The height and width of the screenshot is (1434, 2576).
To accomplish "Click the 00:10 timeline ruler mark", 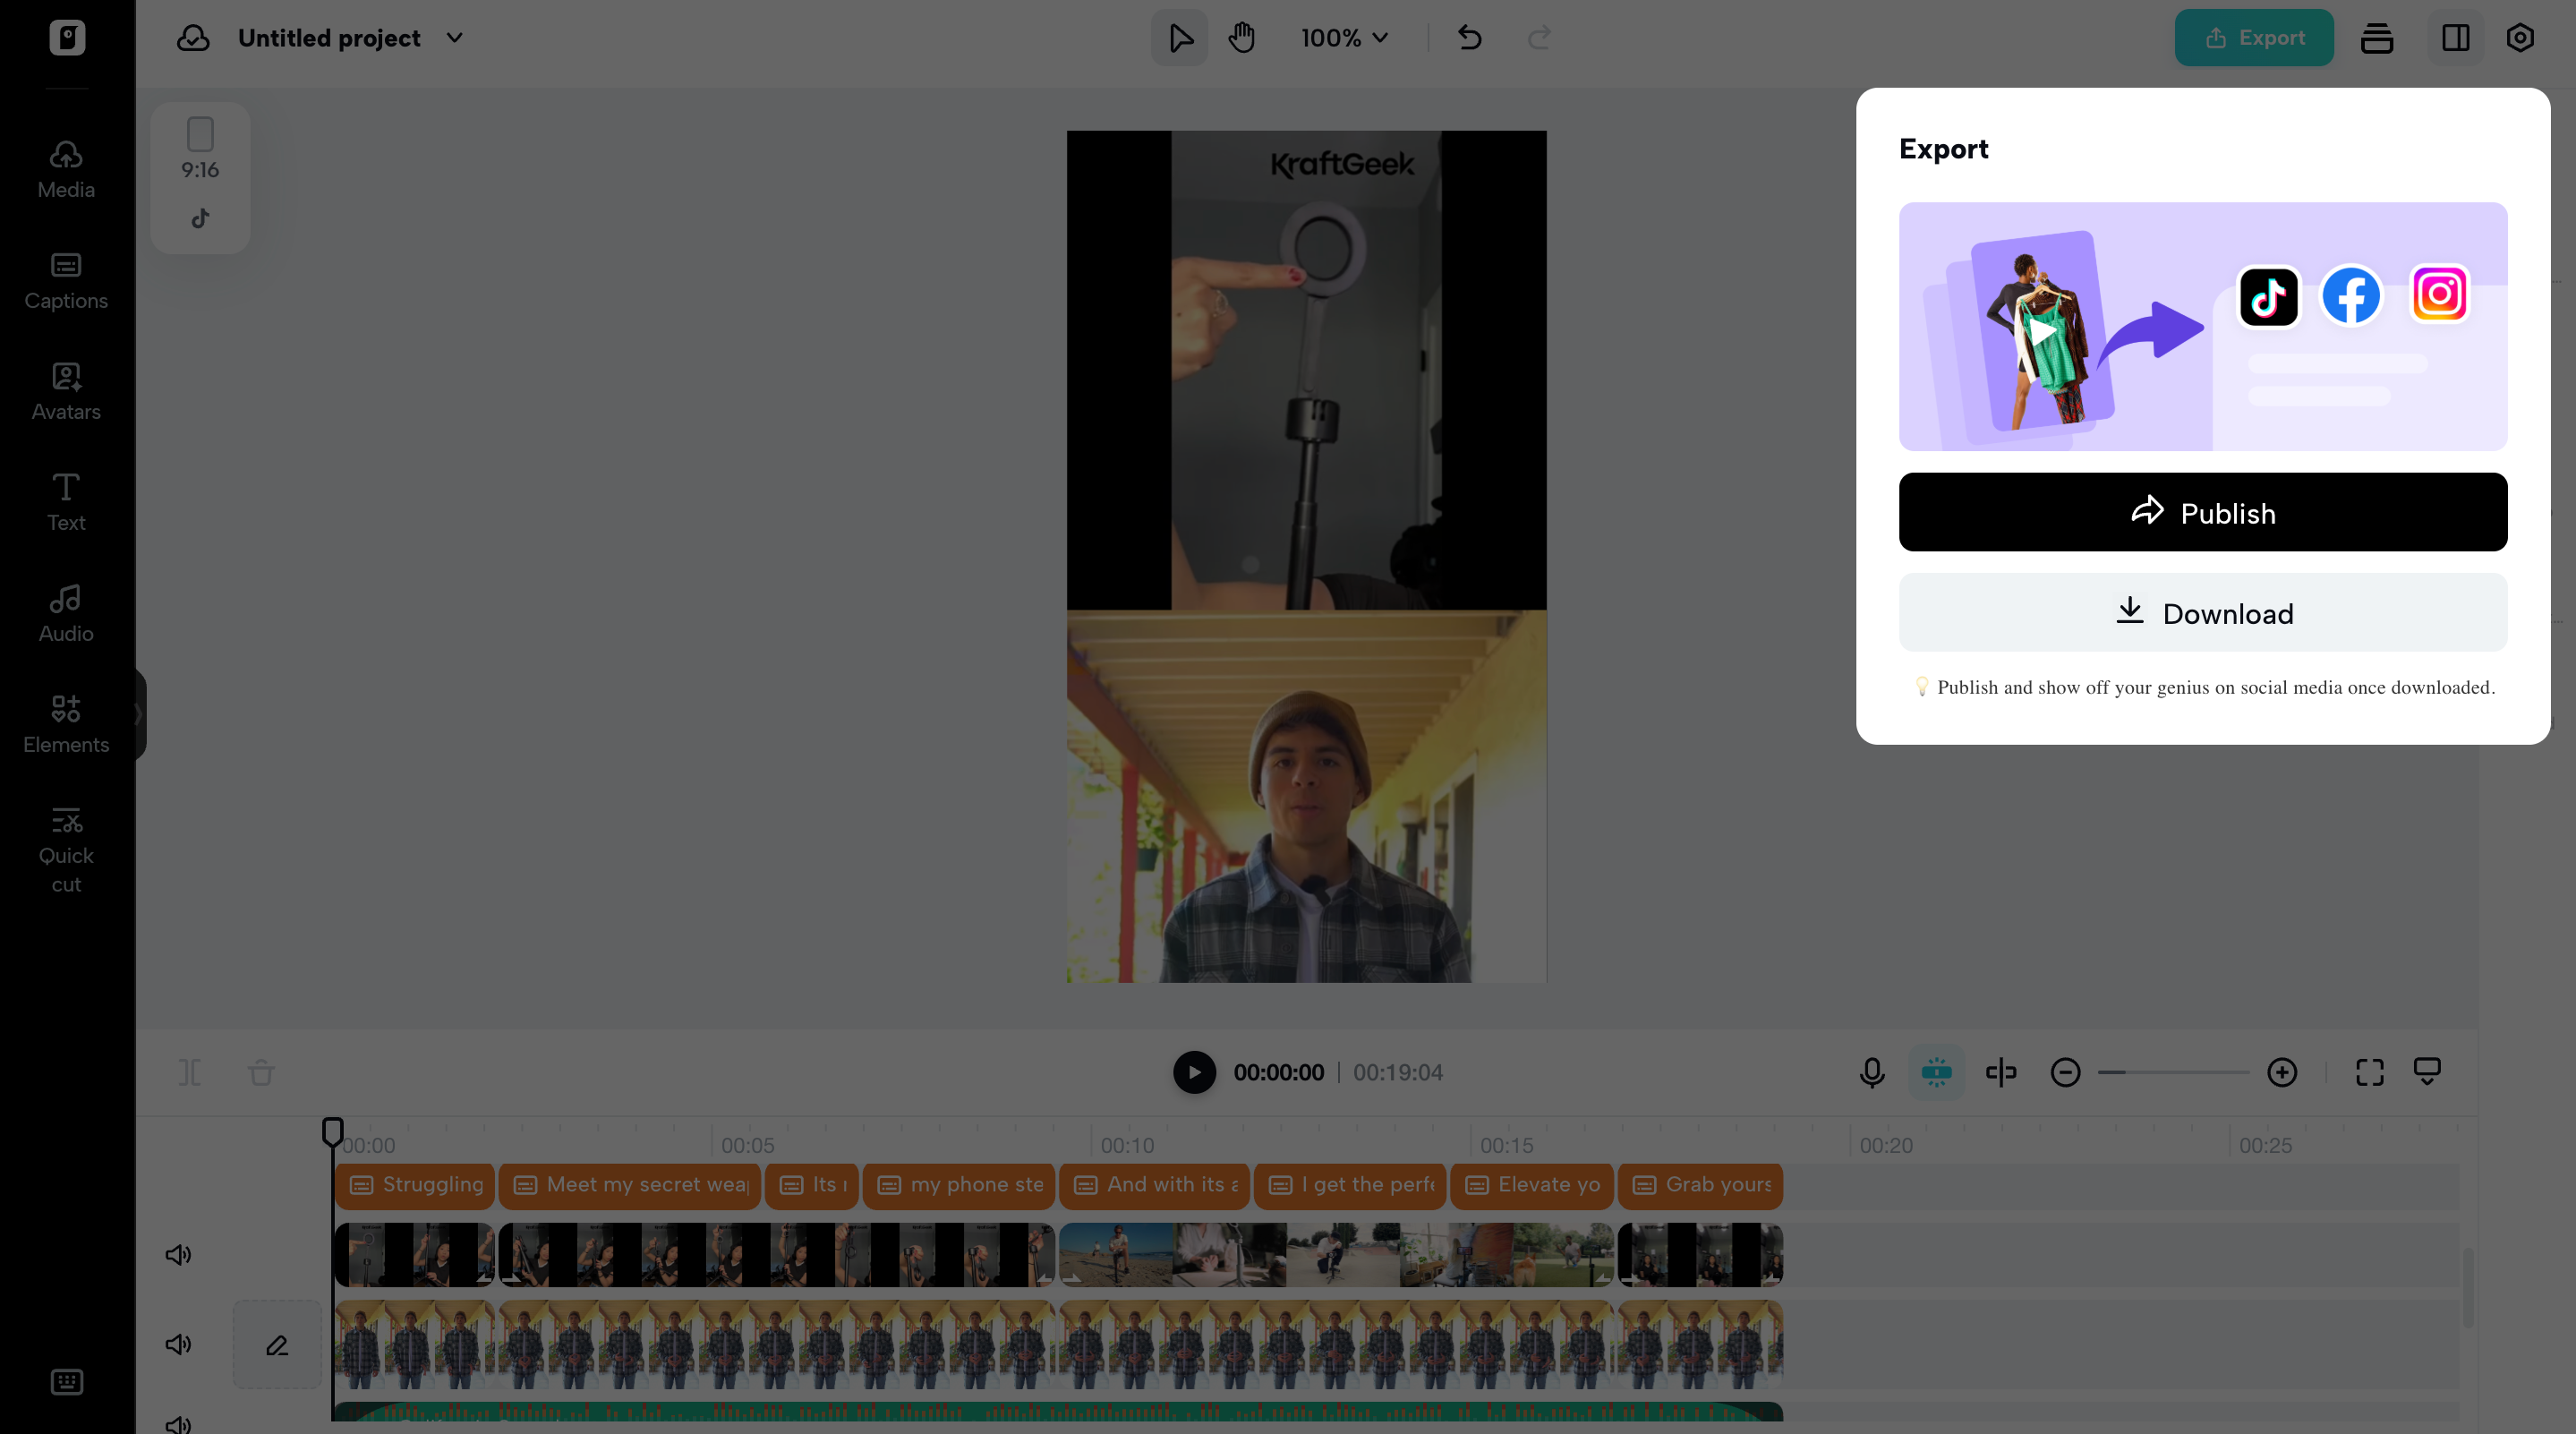I will (1127, 1145).
